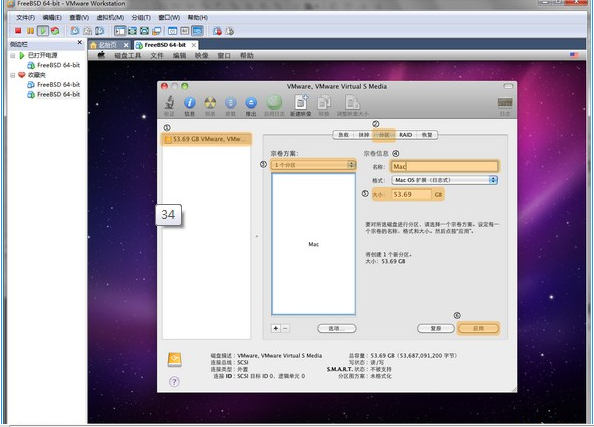The height and width of the screenshot is (427, 594).
Task: Click the red Power Off button in VMware toolbar
Action: [18, 31]
